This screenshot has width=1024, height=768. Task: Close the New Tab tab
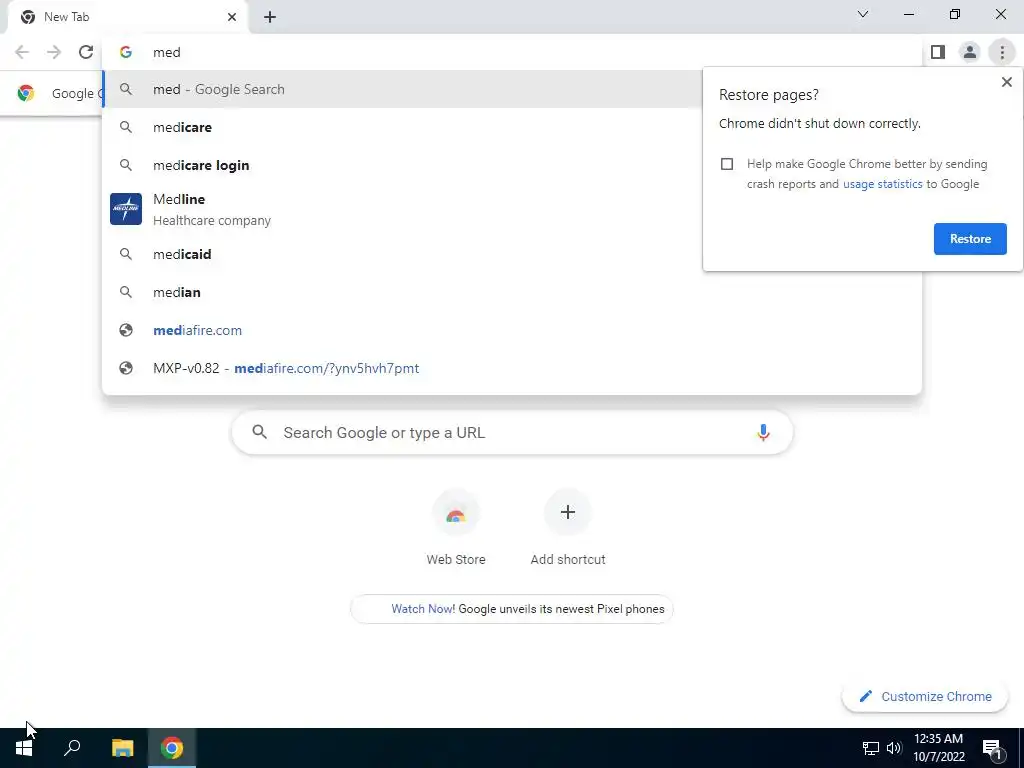pyautogui.click(x=232, y=17)
